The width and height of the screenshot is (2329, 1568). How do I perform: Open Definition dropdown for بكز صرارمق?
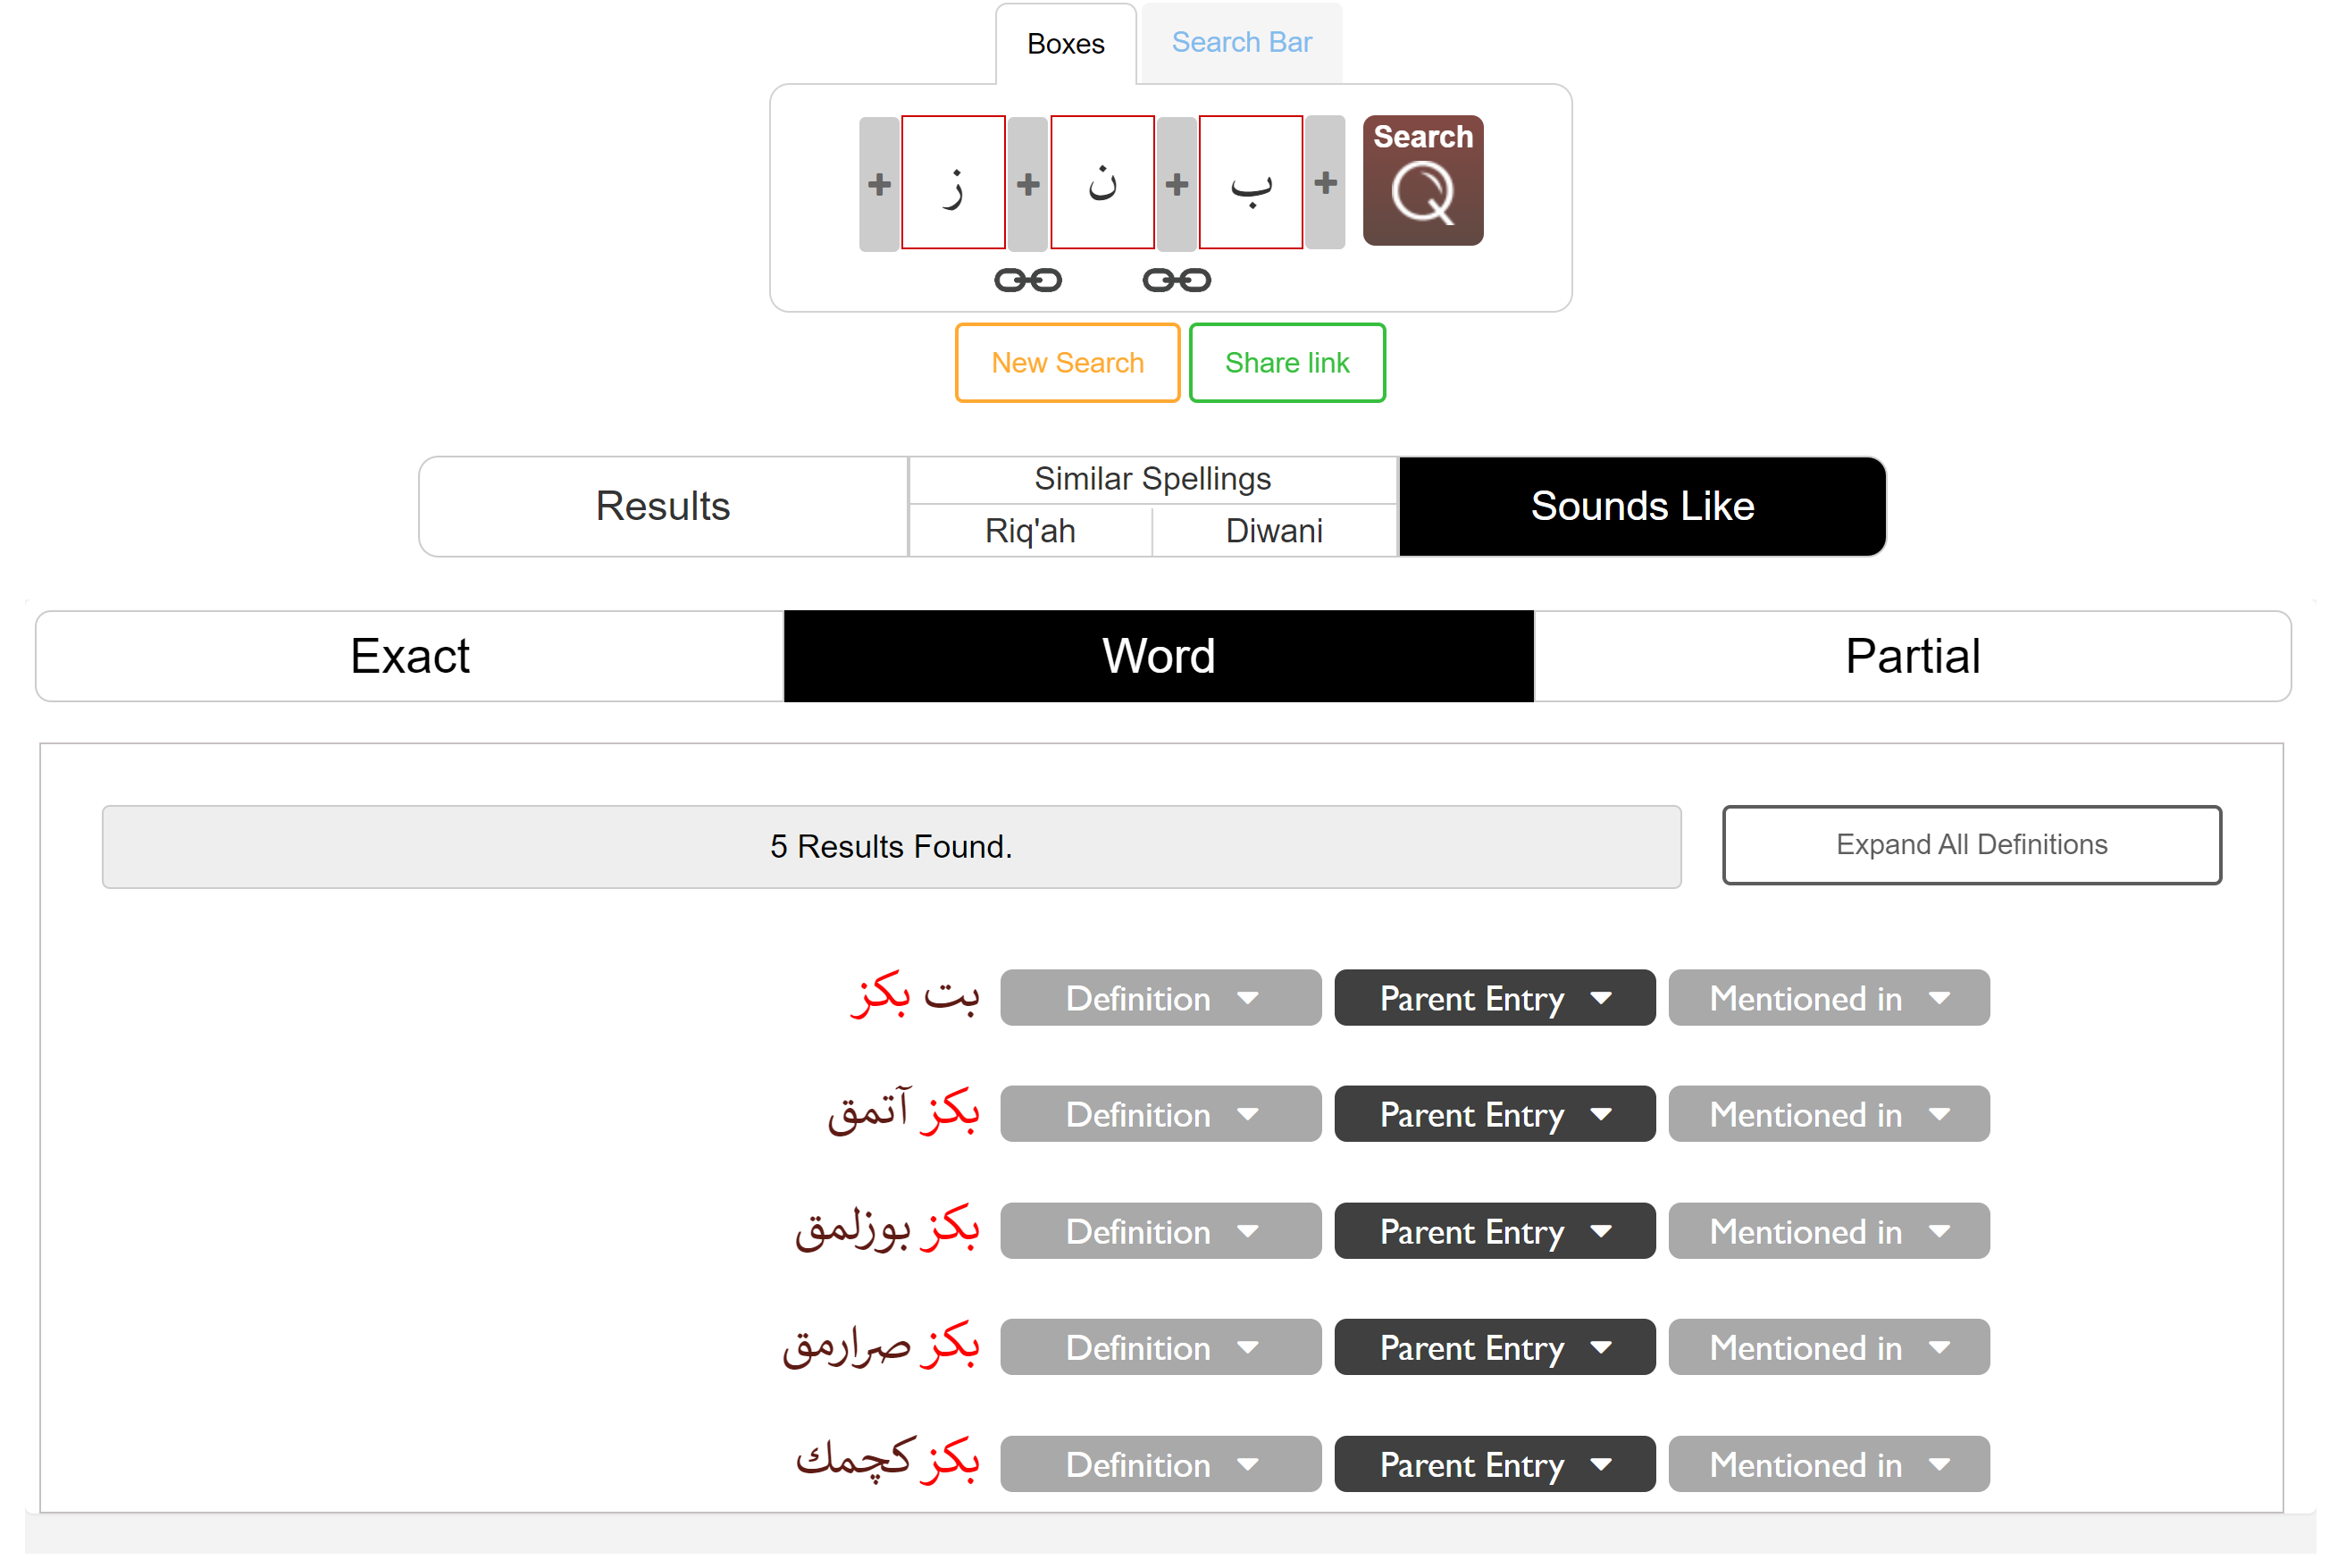pyautogui.click(x=1160, y=1347)
